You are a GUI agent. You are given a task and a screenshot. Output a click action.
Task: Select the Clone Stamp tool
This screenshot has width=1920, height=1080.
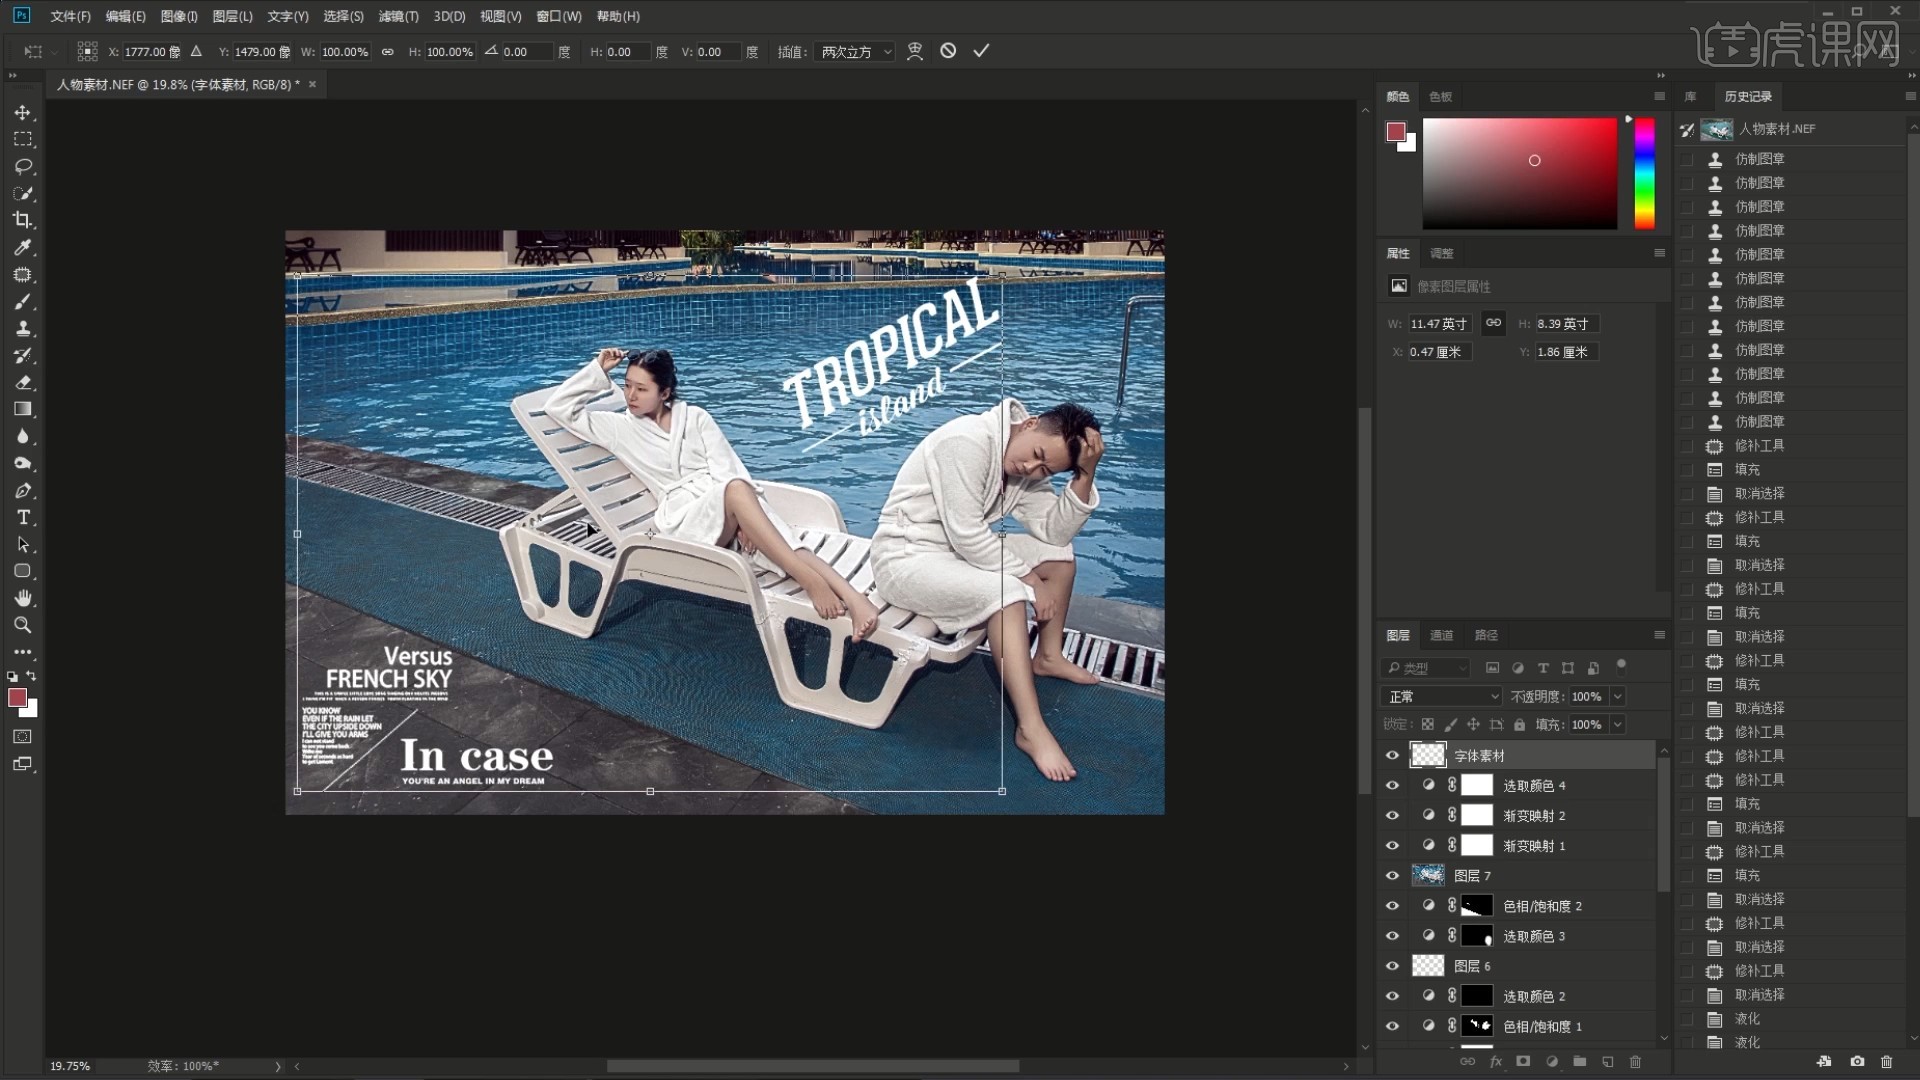[x=23, y=329]
